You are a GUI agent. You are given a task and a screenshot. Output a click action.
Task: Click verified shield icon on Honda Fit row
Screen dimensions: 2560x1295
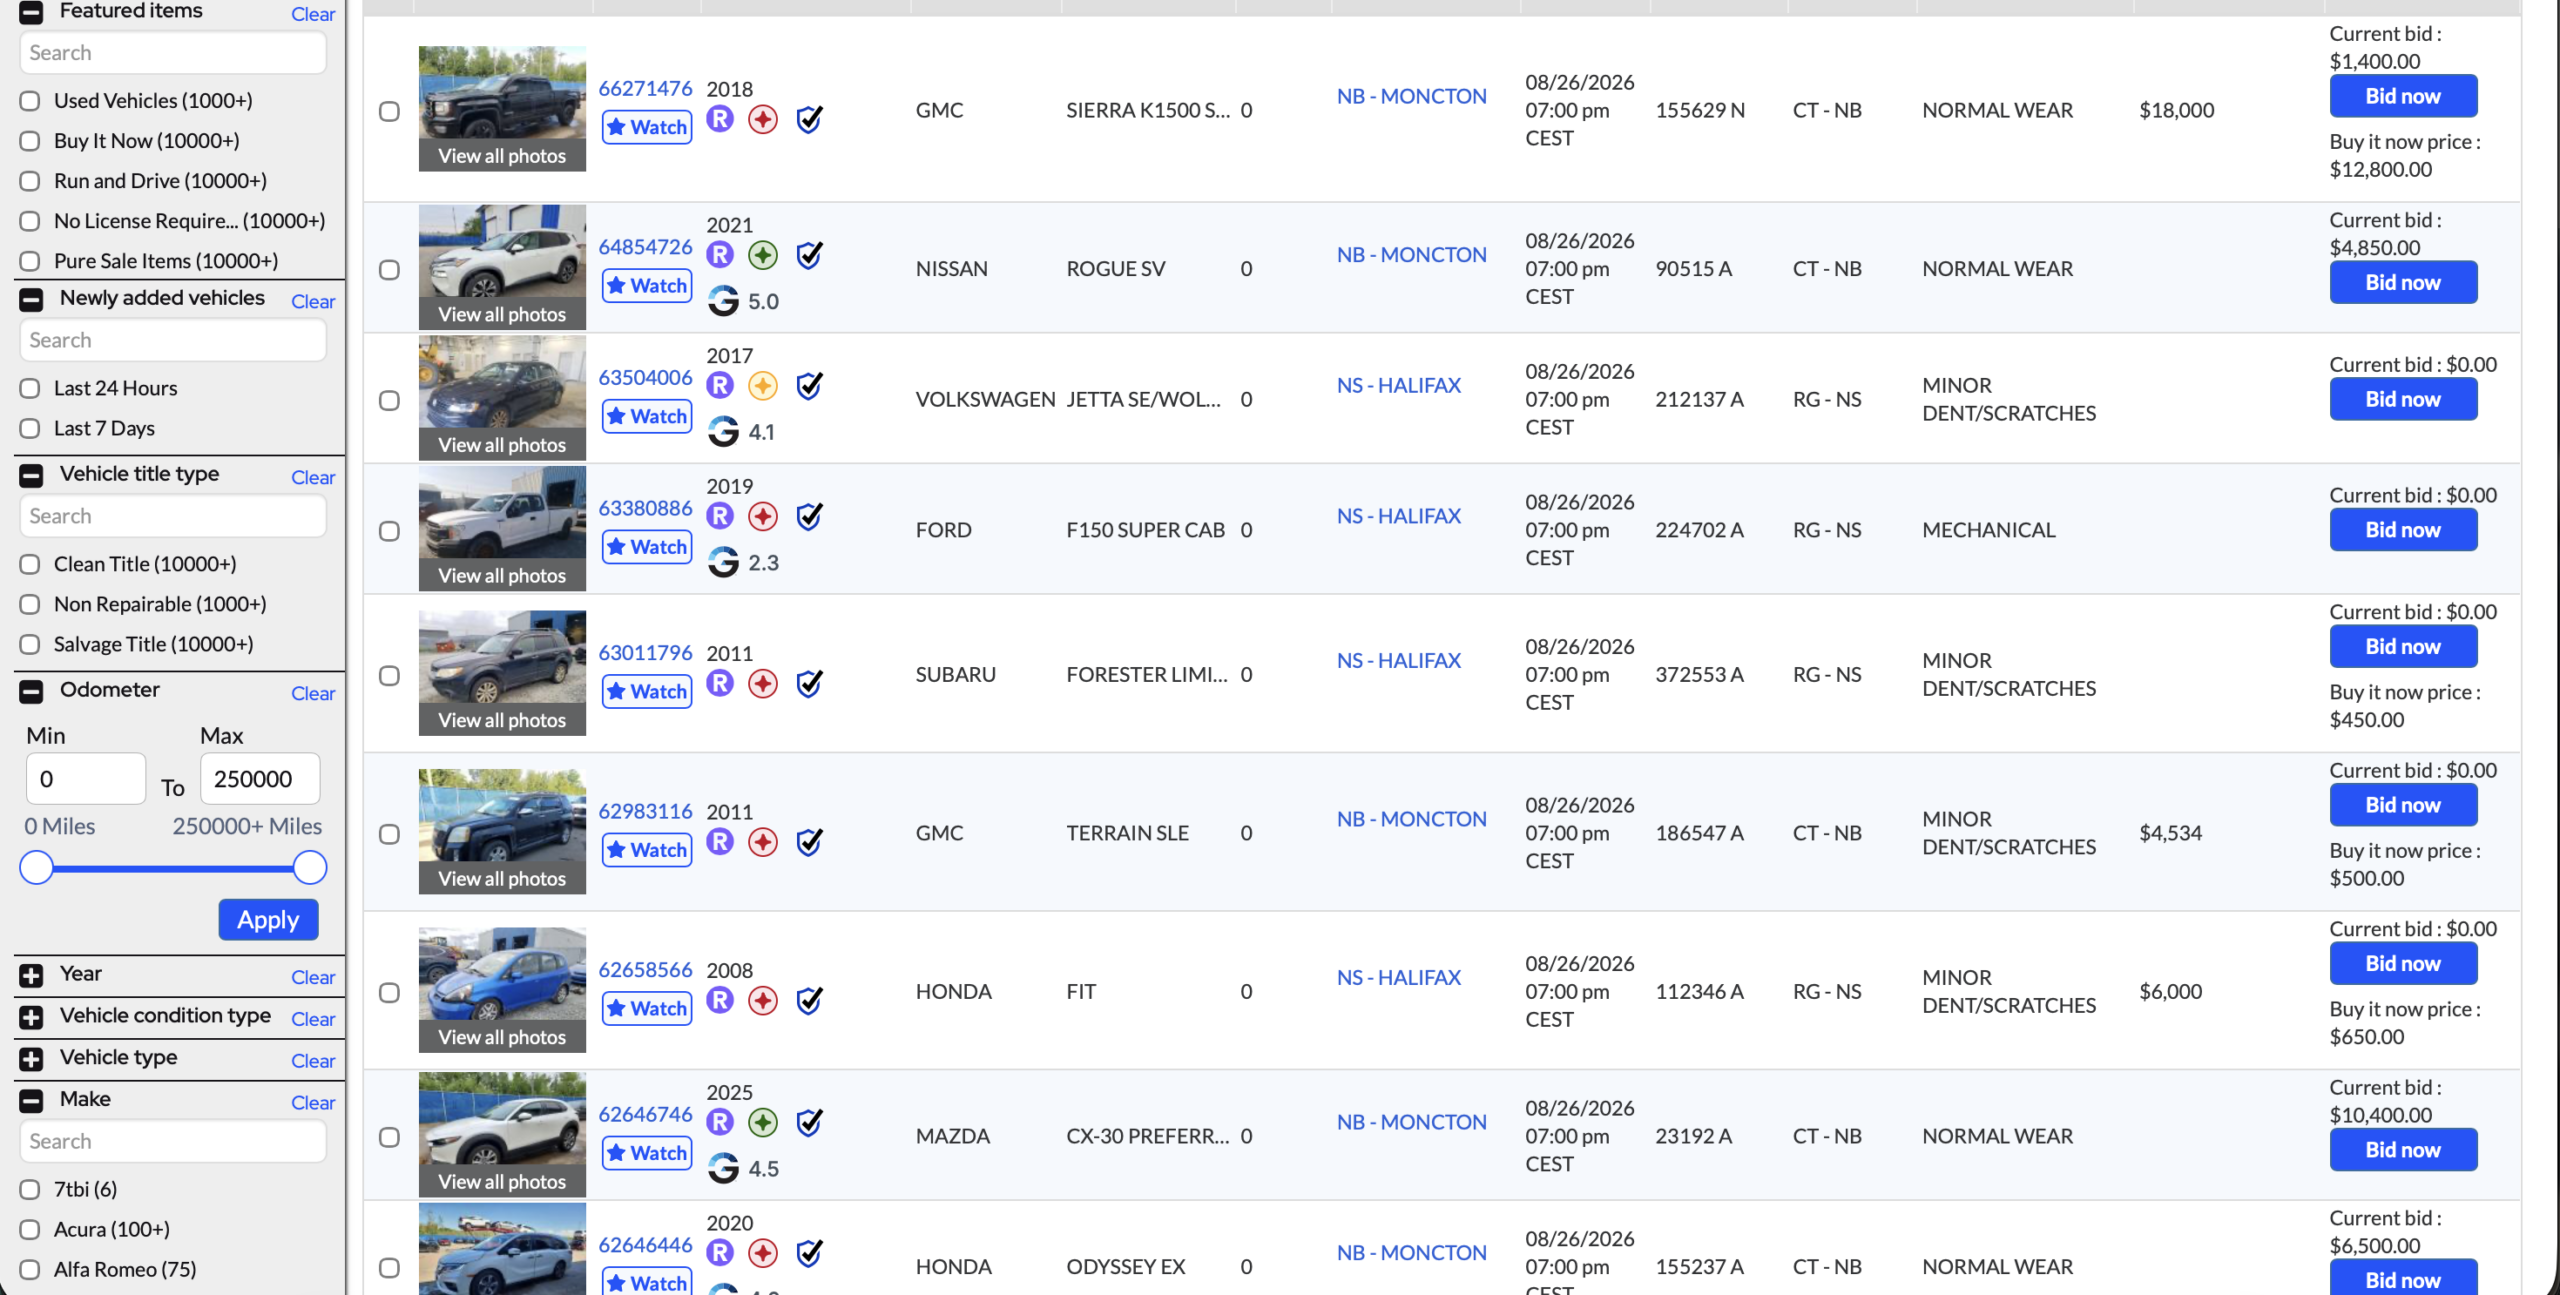[809, 1000]
